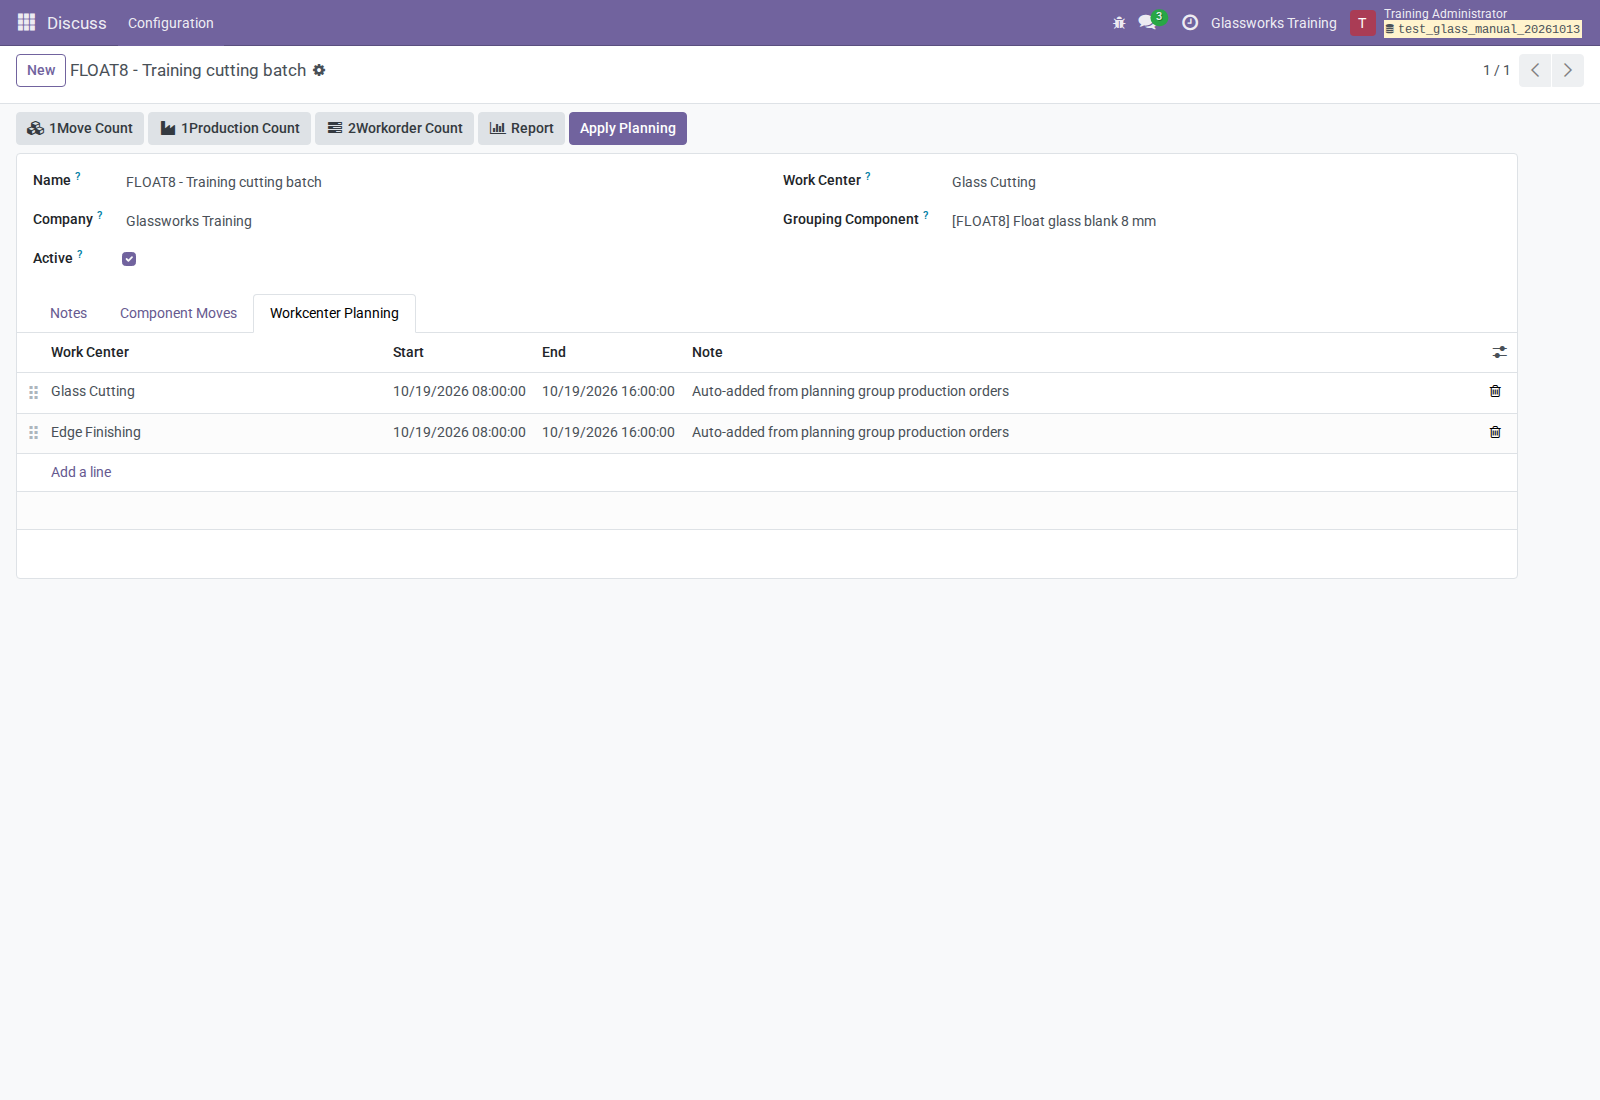Click the test_glass_manual database label
Viewport: 1600px width, 1100px height.
tap(1483, 29)
